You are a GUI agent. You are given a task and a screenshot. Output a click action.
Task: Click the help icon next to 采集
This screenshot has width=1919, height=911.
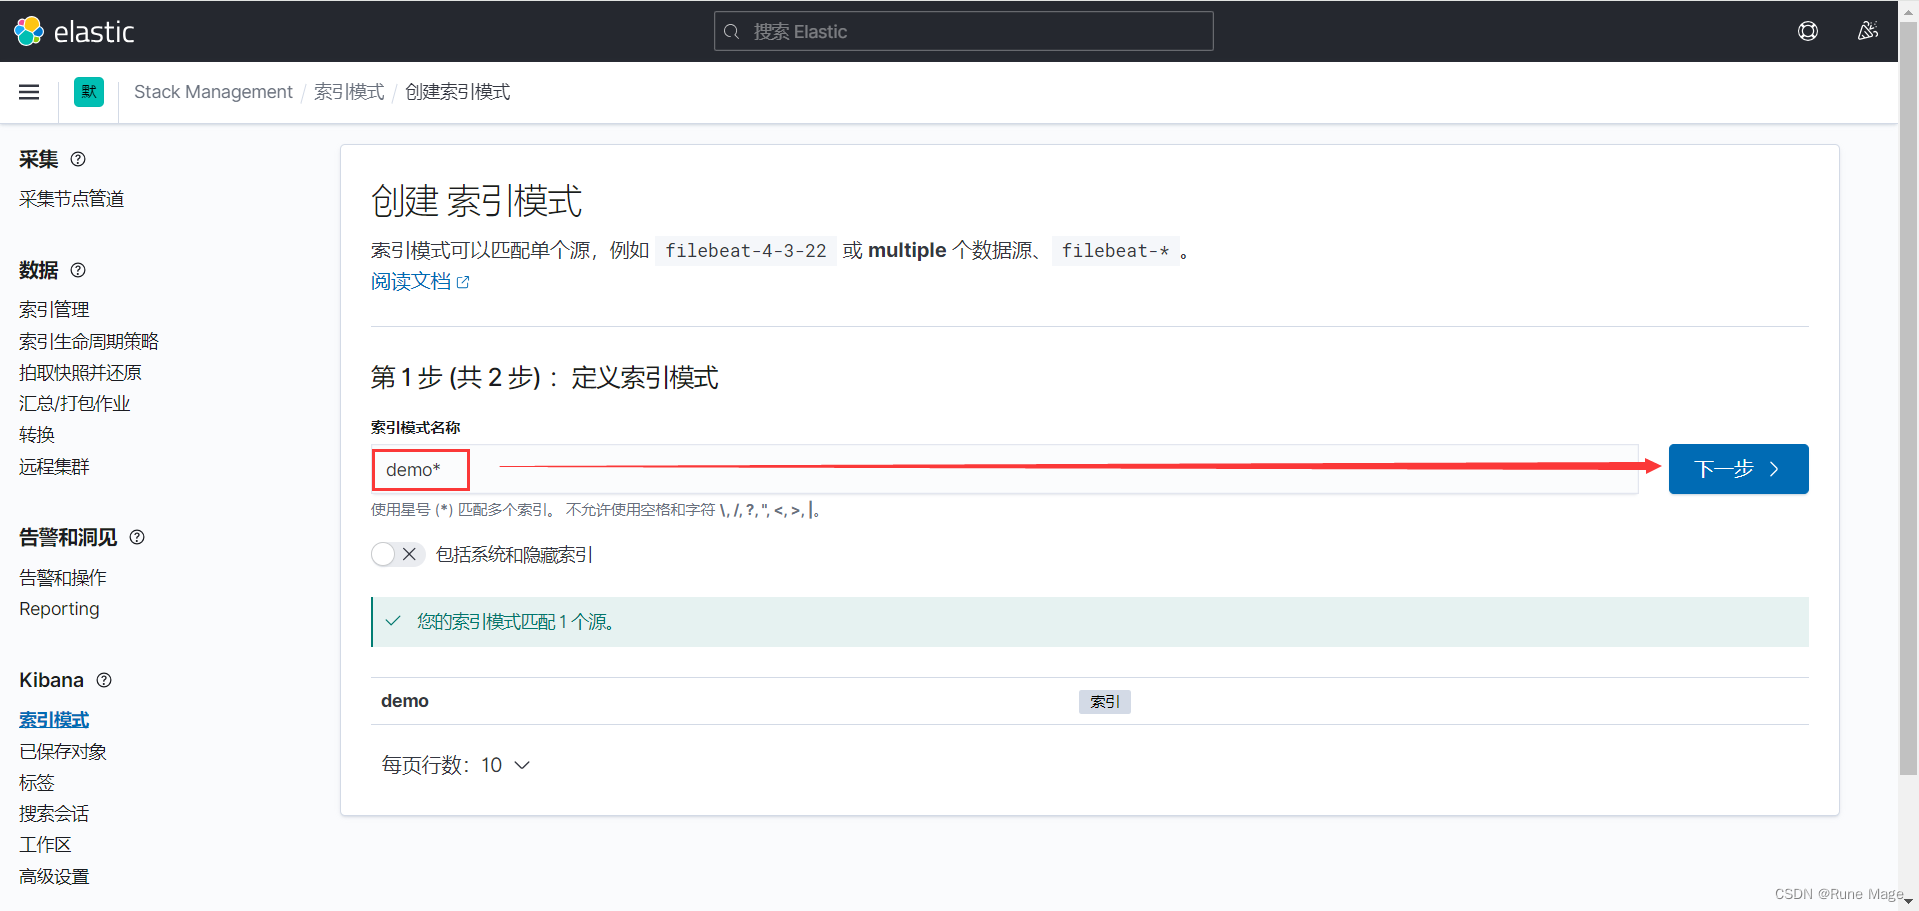click(x=78, y=159)
